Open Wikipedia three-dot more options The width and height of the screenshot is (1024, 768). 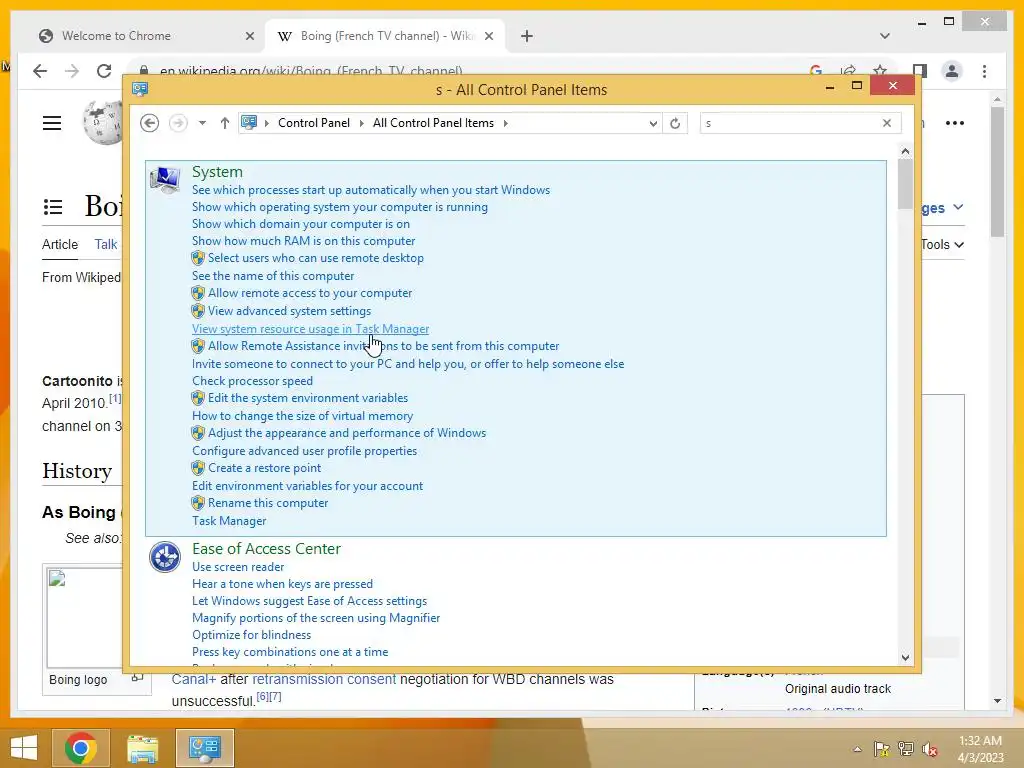point(955,123)
